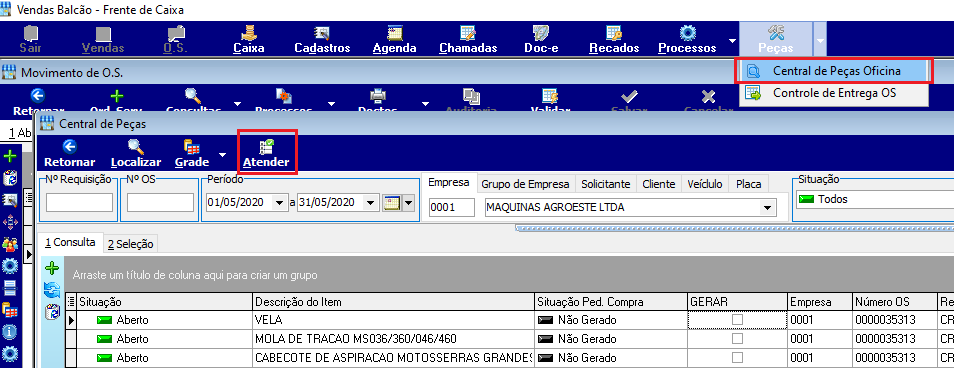
Task: Select Não Gerado cell in CABECOTE row
Action: coord(610,358)
